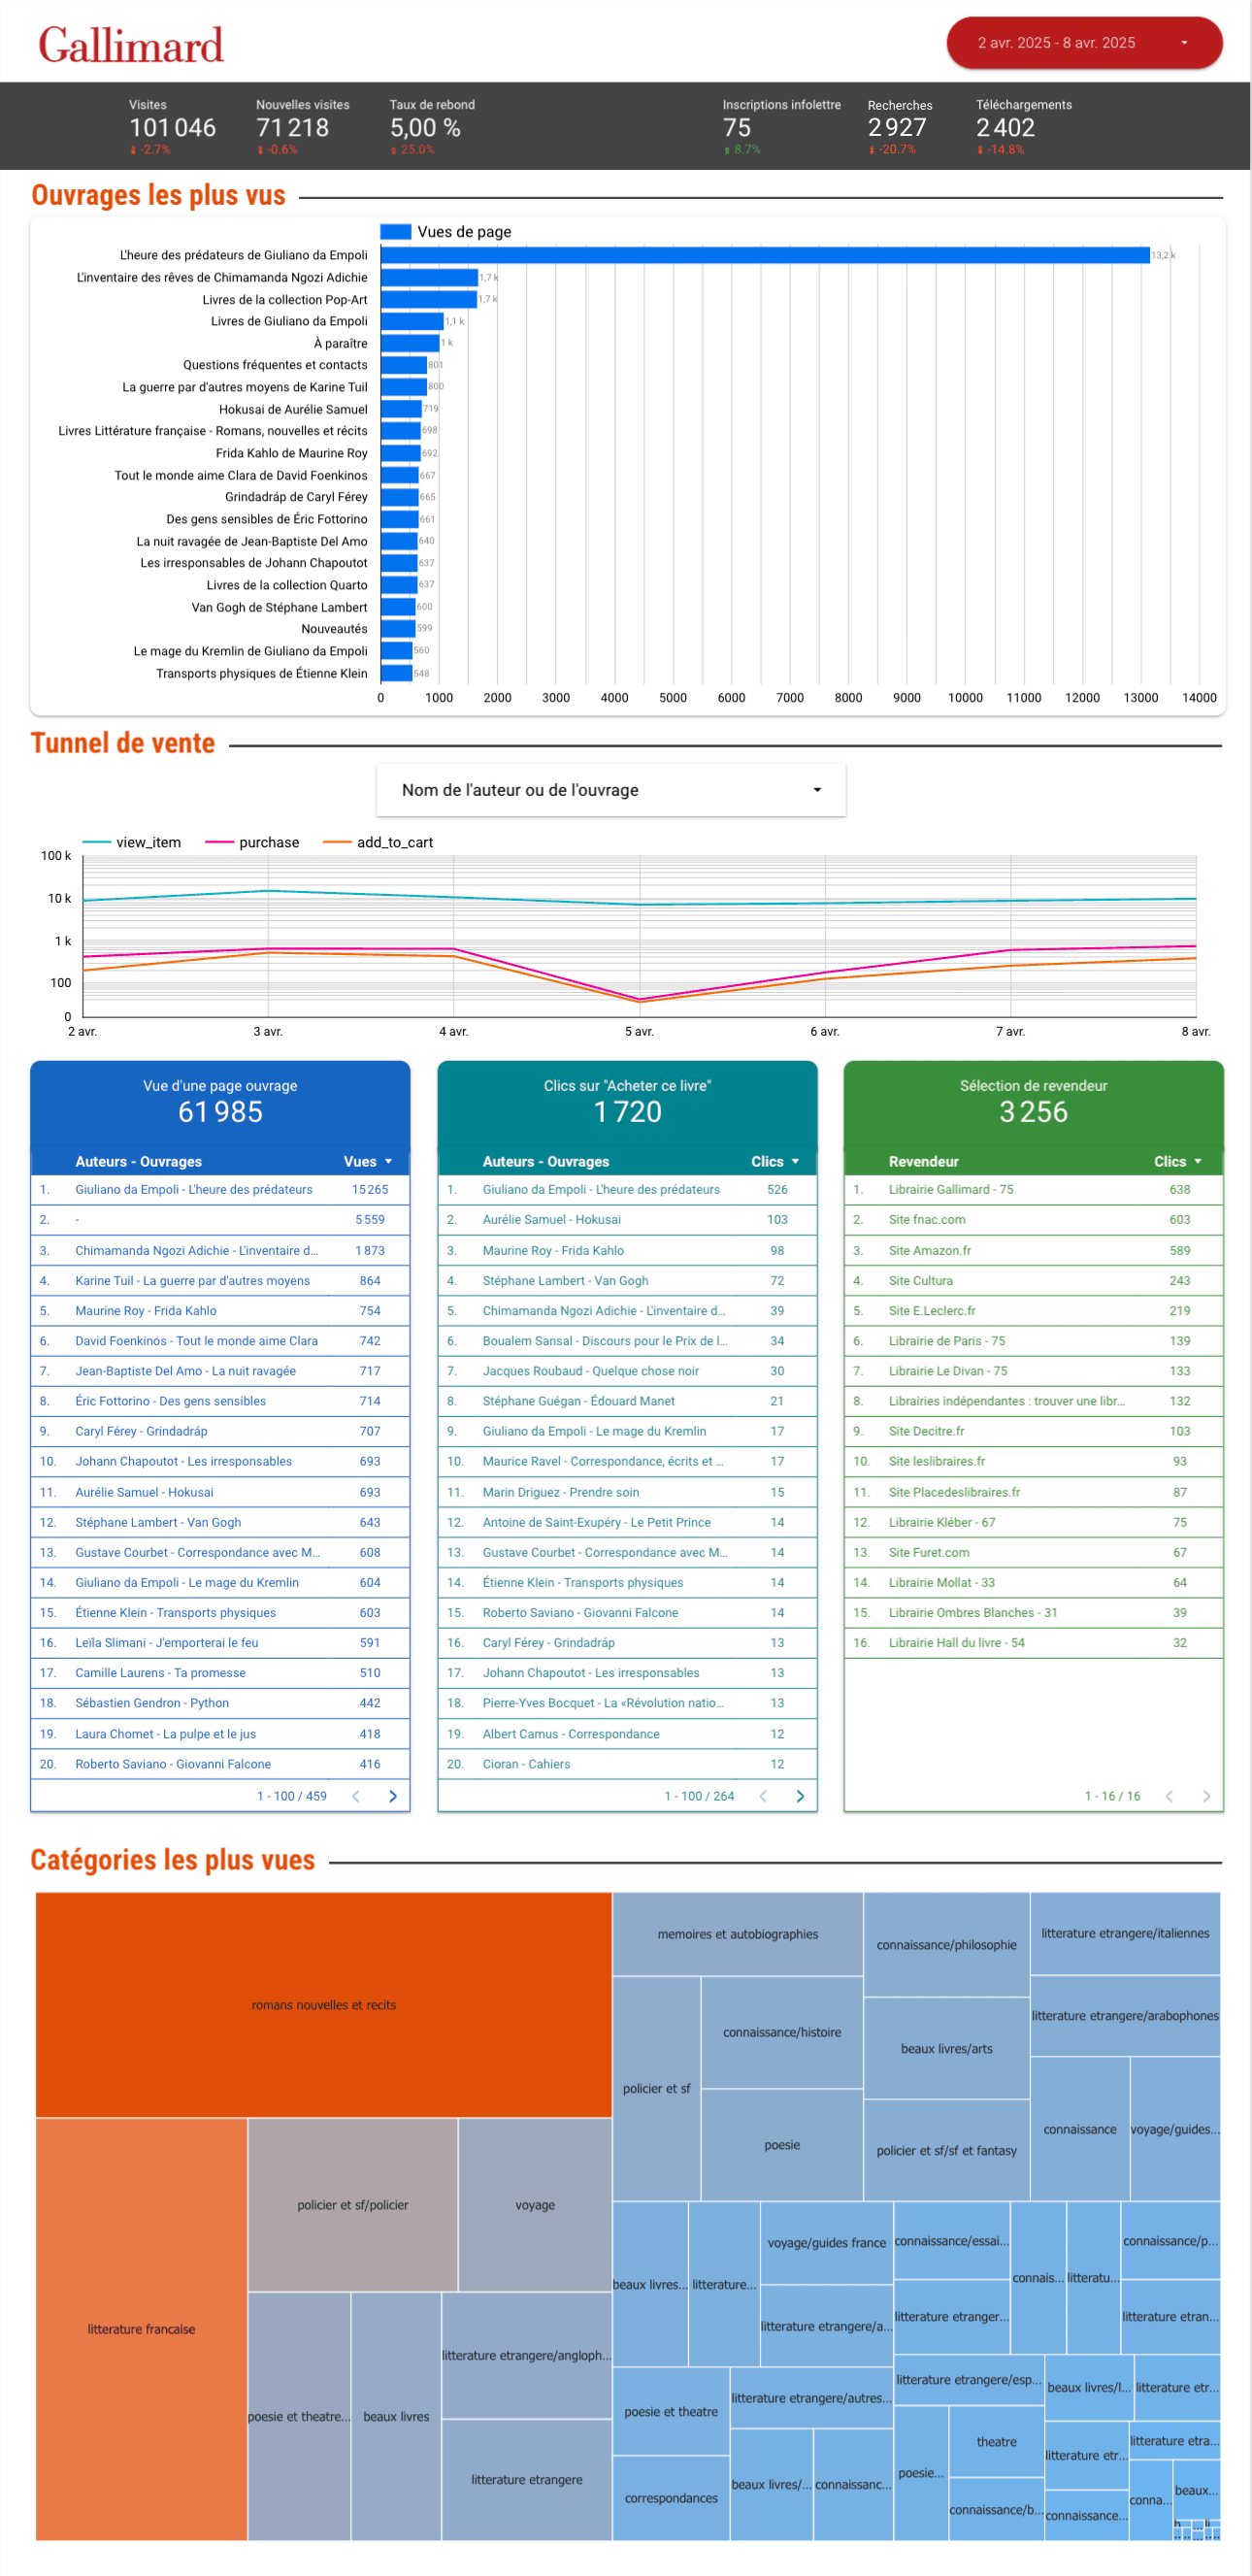Screen dimensions: 1252x2576
Task: Click 'Karine Tuil - La guerre par d'autres moyens' row
Action: point(219,1280)
